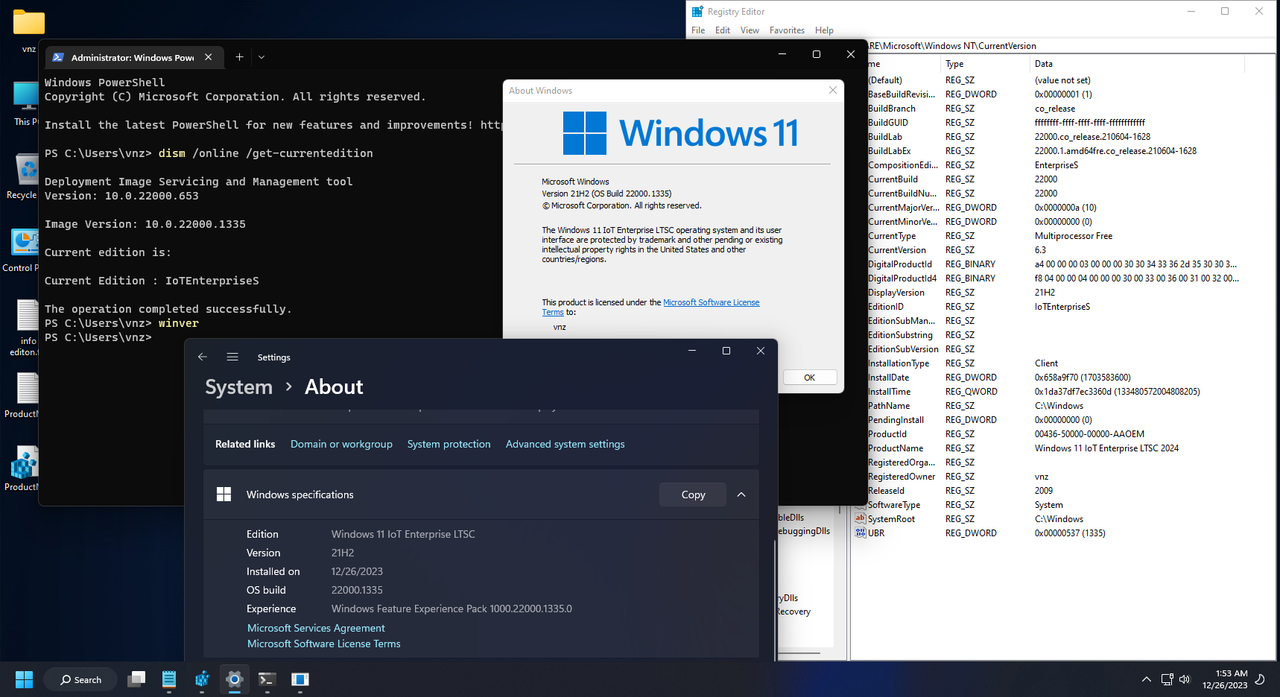Open Domain or workgroup link
1280x697 pixels.
click(x=341, y=444)
